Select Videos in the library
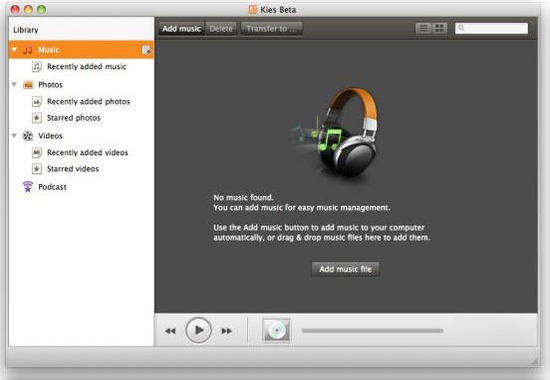The width and height of the screenshot is (550, 380). click(50, 136)
